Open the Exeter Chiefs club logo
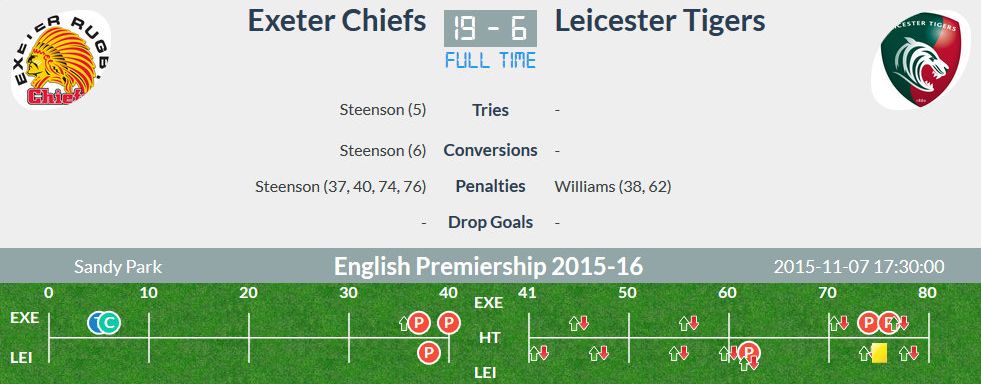 click(x=61, y=59)
